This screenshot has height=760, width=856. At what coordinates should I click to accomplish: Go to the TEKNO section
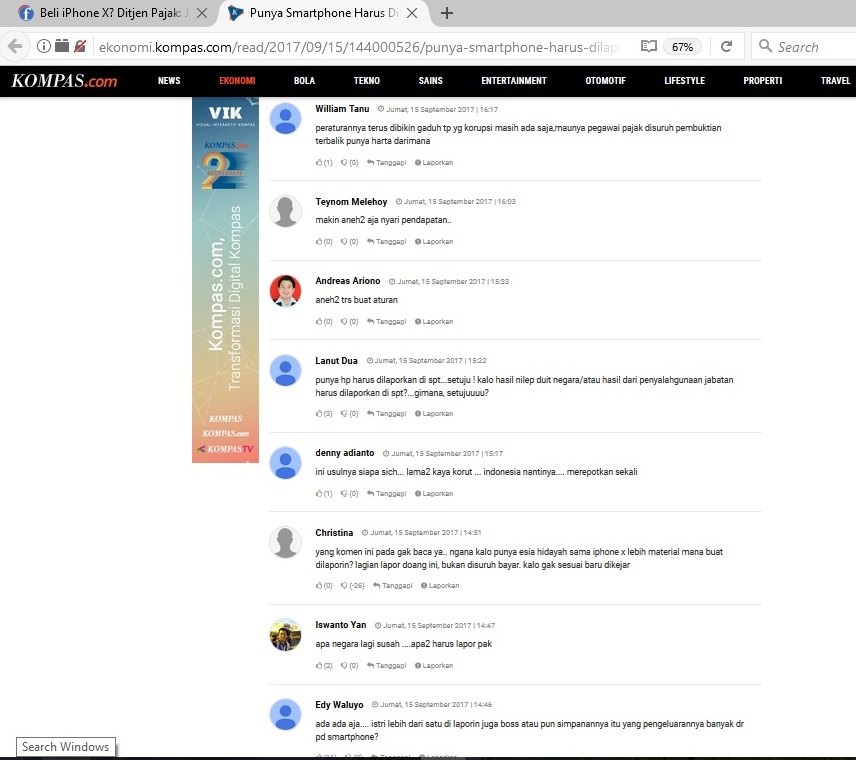[366, 81]
